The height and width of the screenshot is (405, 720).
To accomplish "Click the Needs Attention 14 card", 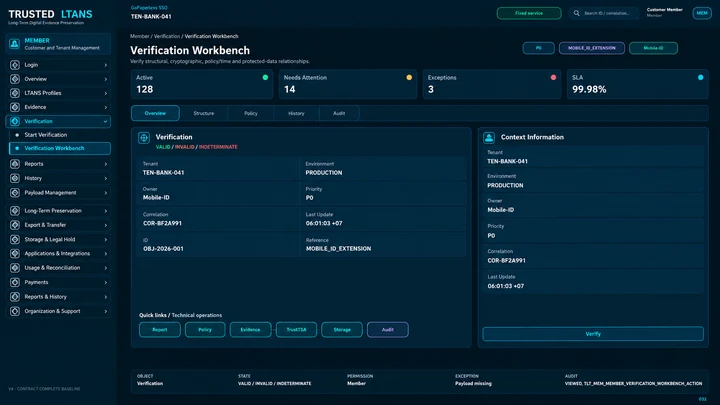I will tap(348, 84).
